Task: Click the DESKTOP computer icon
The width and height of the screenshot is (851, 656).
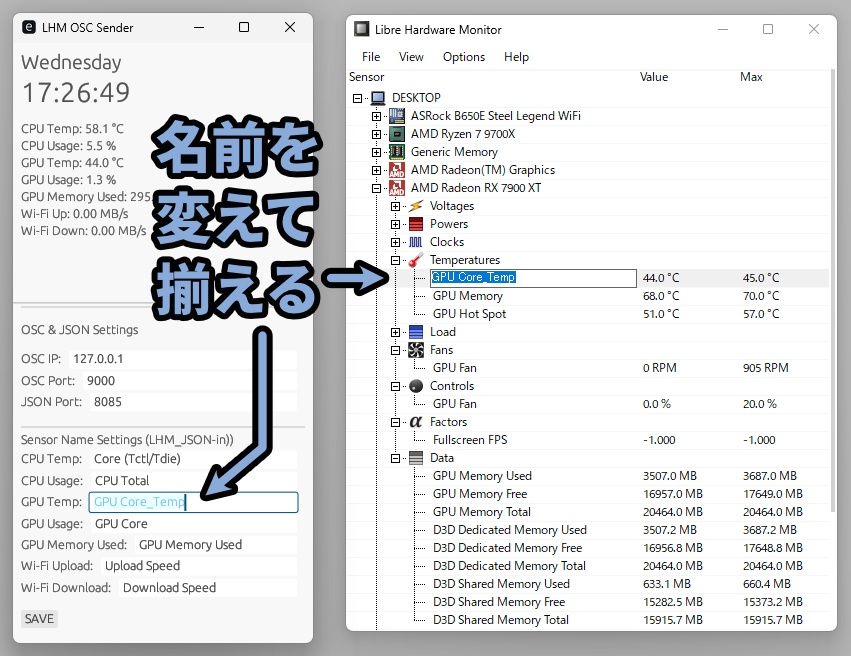Action: click(378, 98)
